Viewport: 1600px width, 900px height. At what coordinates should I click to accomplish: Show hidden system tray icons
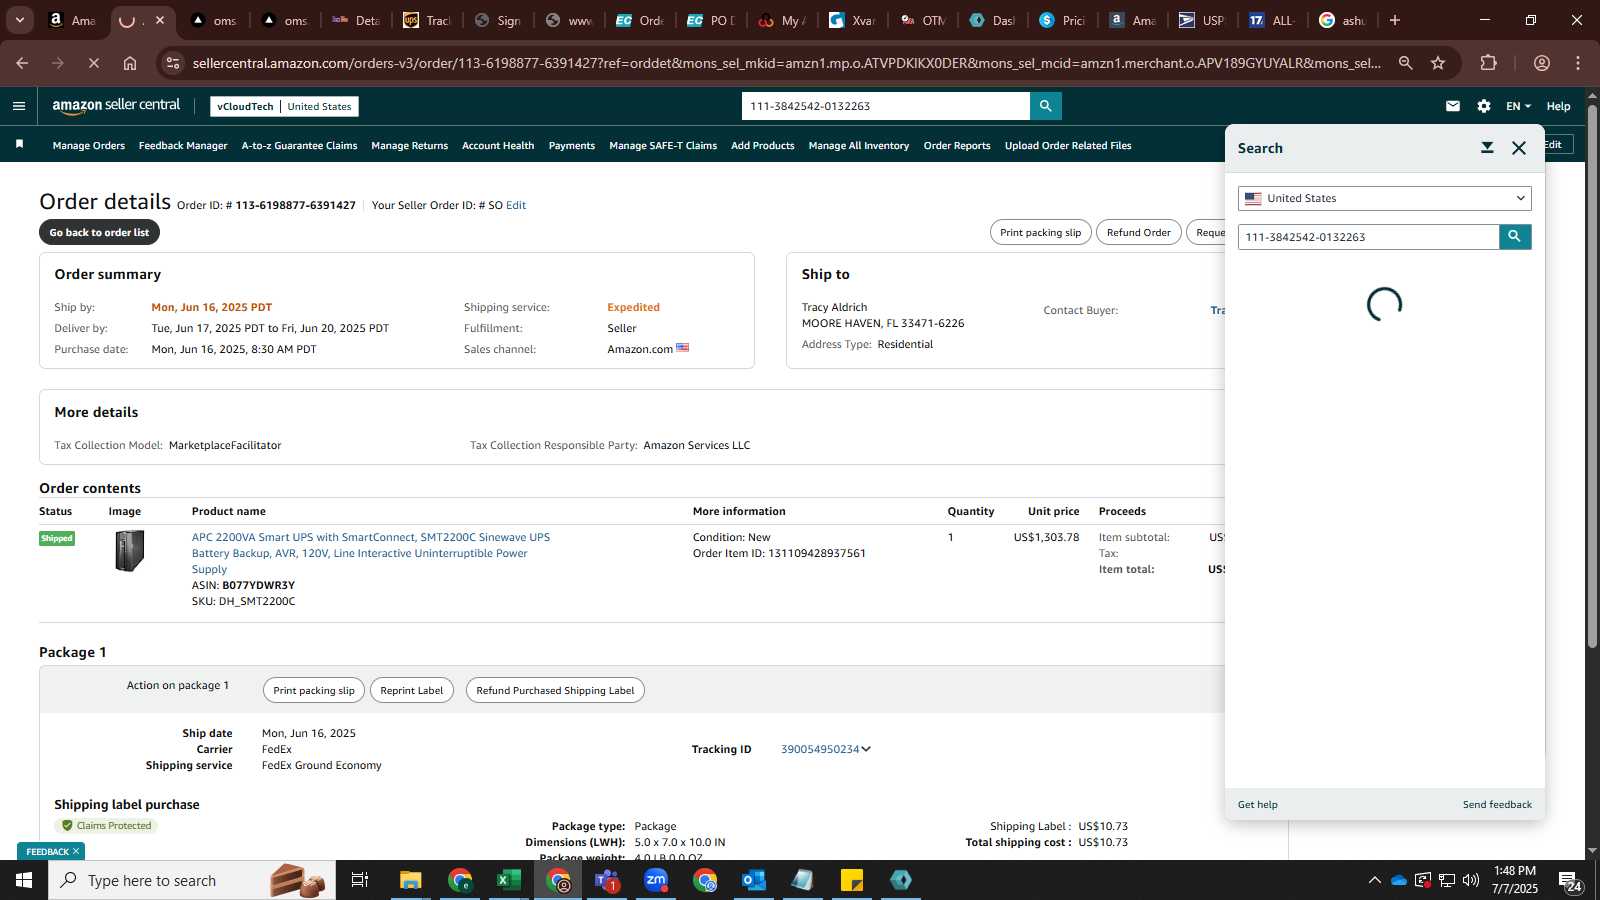coord(1374,880)
